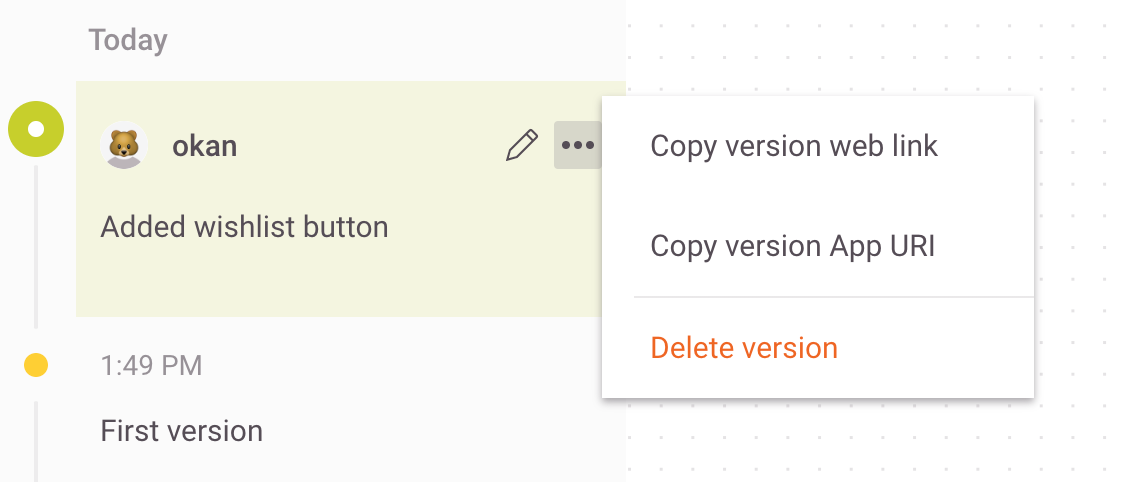Click okan's bear avatar

125,146
